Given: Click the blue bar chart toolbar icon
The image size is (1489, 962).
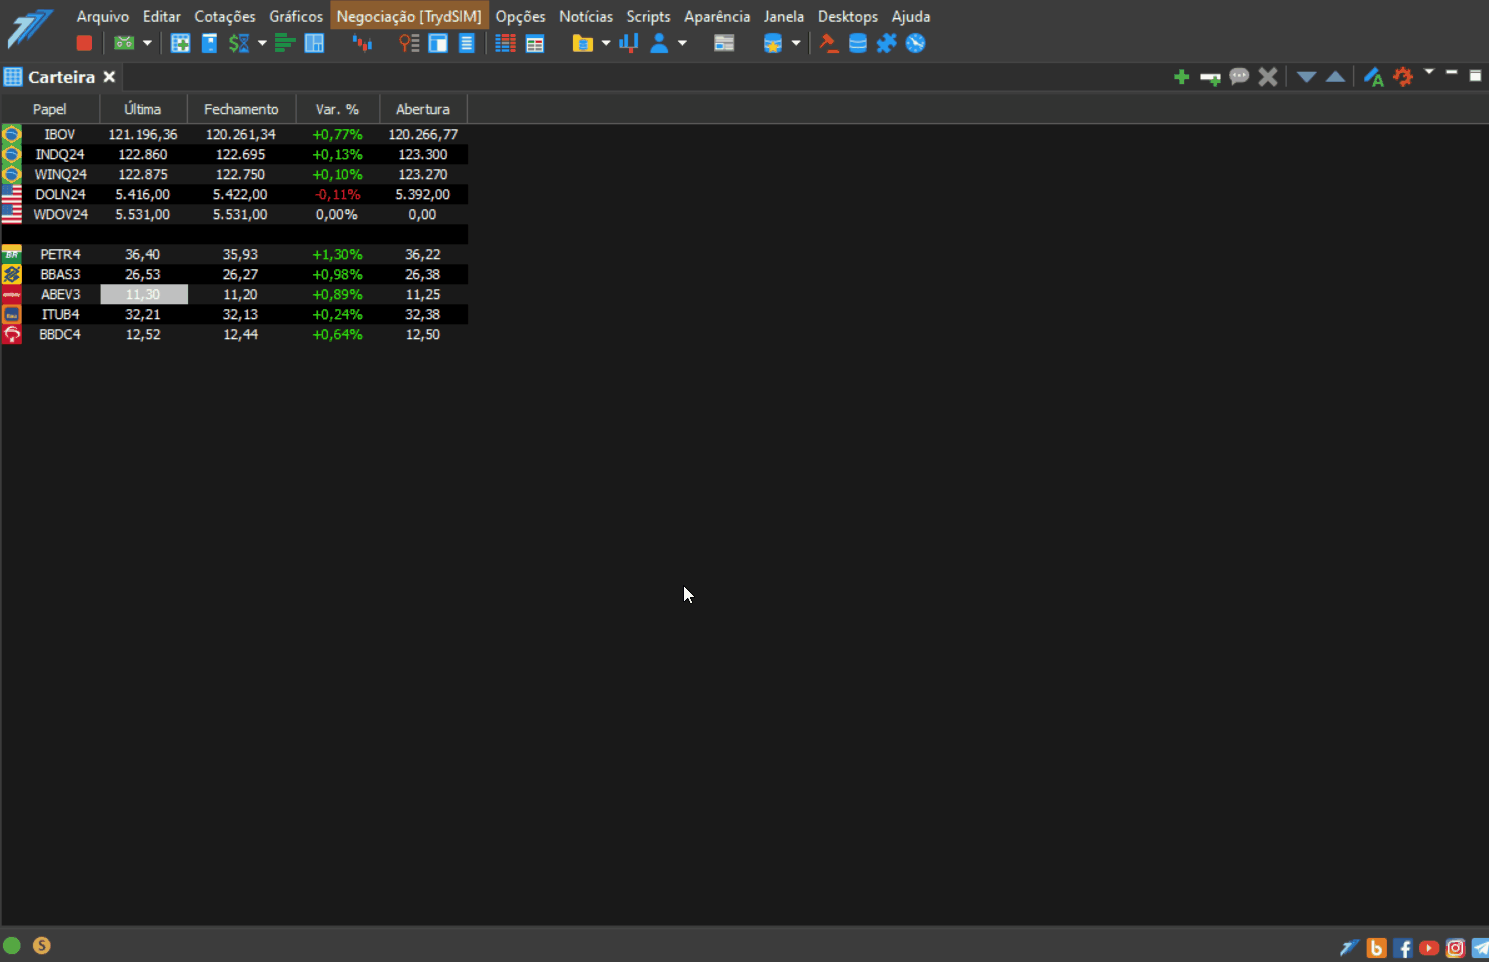Looking at the screenshot, I should click(628, 43).
